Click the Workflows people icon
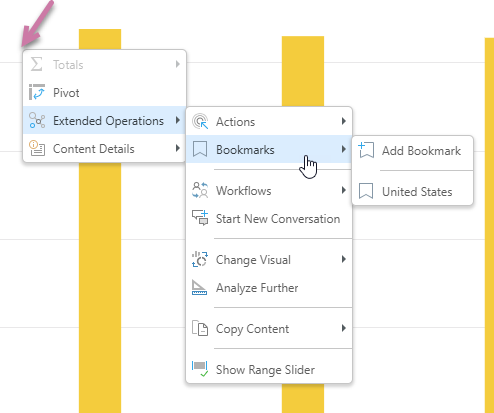This screenshot has height=413, width=494. point(200,190)
